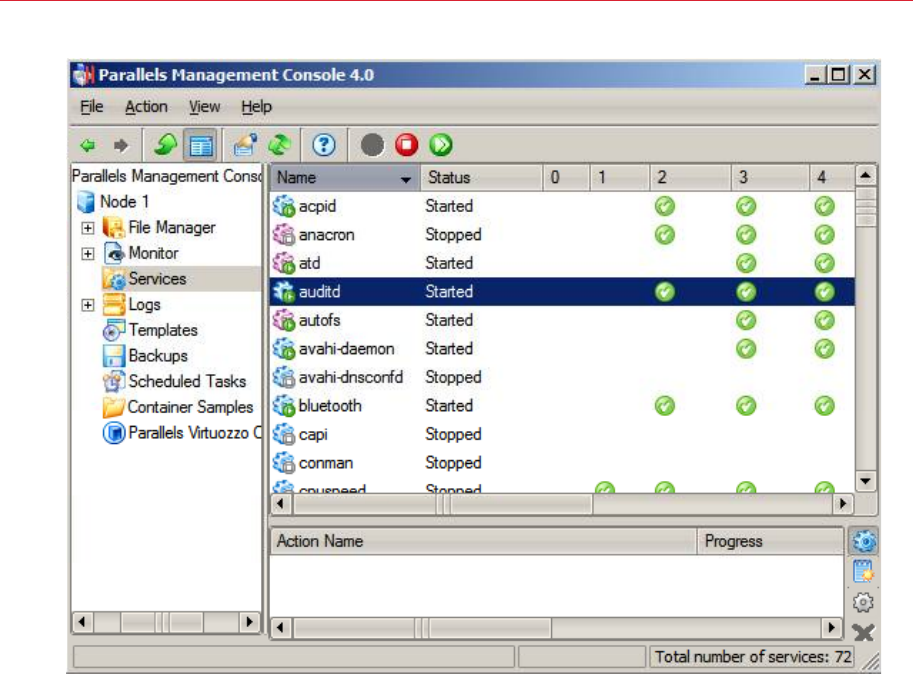Open the View menu
Viewport: 913px width, 674px height.
pos(204,107)
